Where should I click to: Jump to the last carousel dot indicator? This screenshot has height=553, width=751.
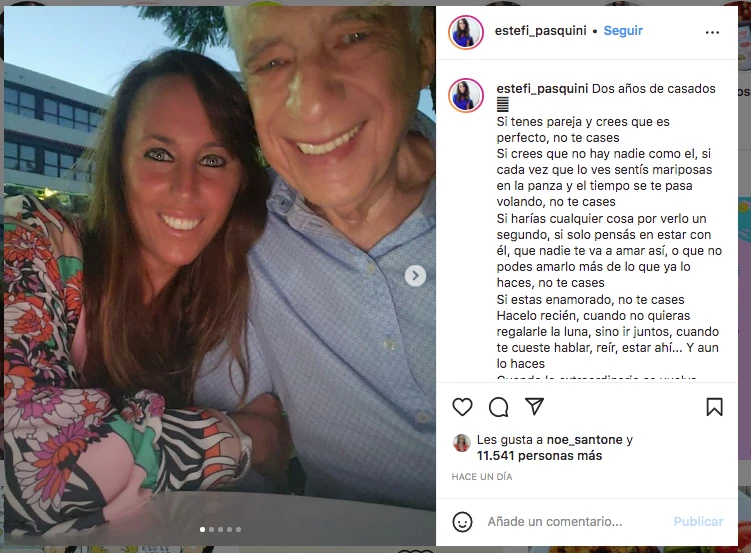point(239,530)
